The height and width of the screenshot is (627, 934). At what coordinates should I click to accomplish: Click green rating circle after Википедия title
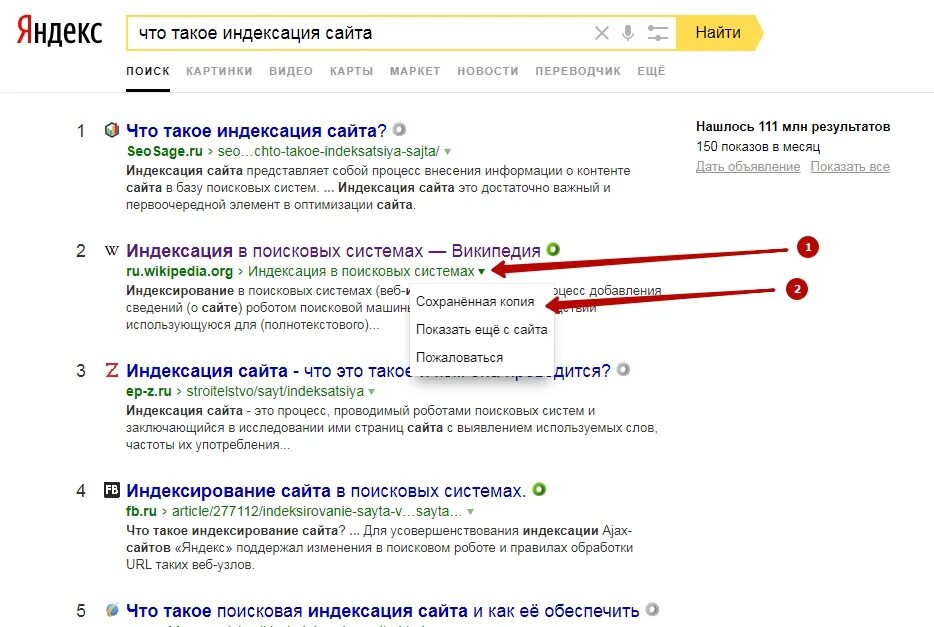[x=553, y=249]
